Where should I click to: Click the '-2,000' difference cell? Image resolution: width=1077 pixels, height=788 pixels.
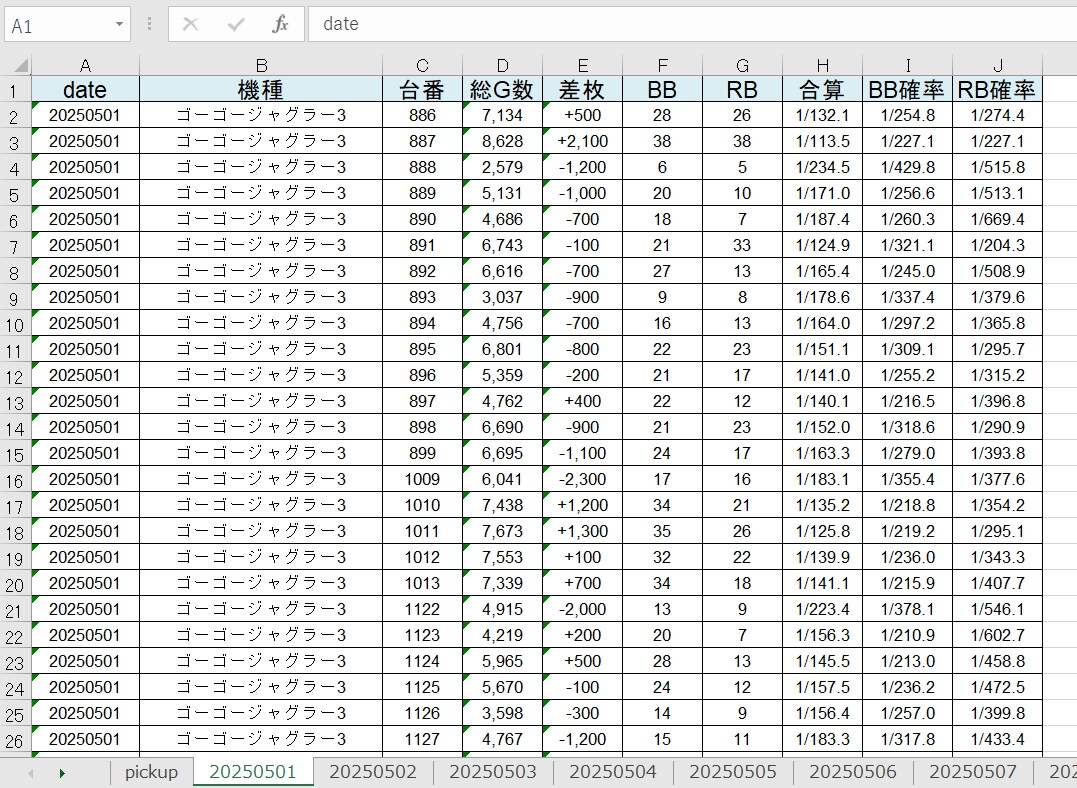[x=582, y=609]
